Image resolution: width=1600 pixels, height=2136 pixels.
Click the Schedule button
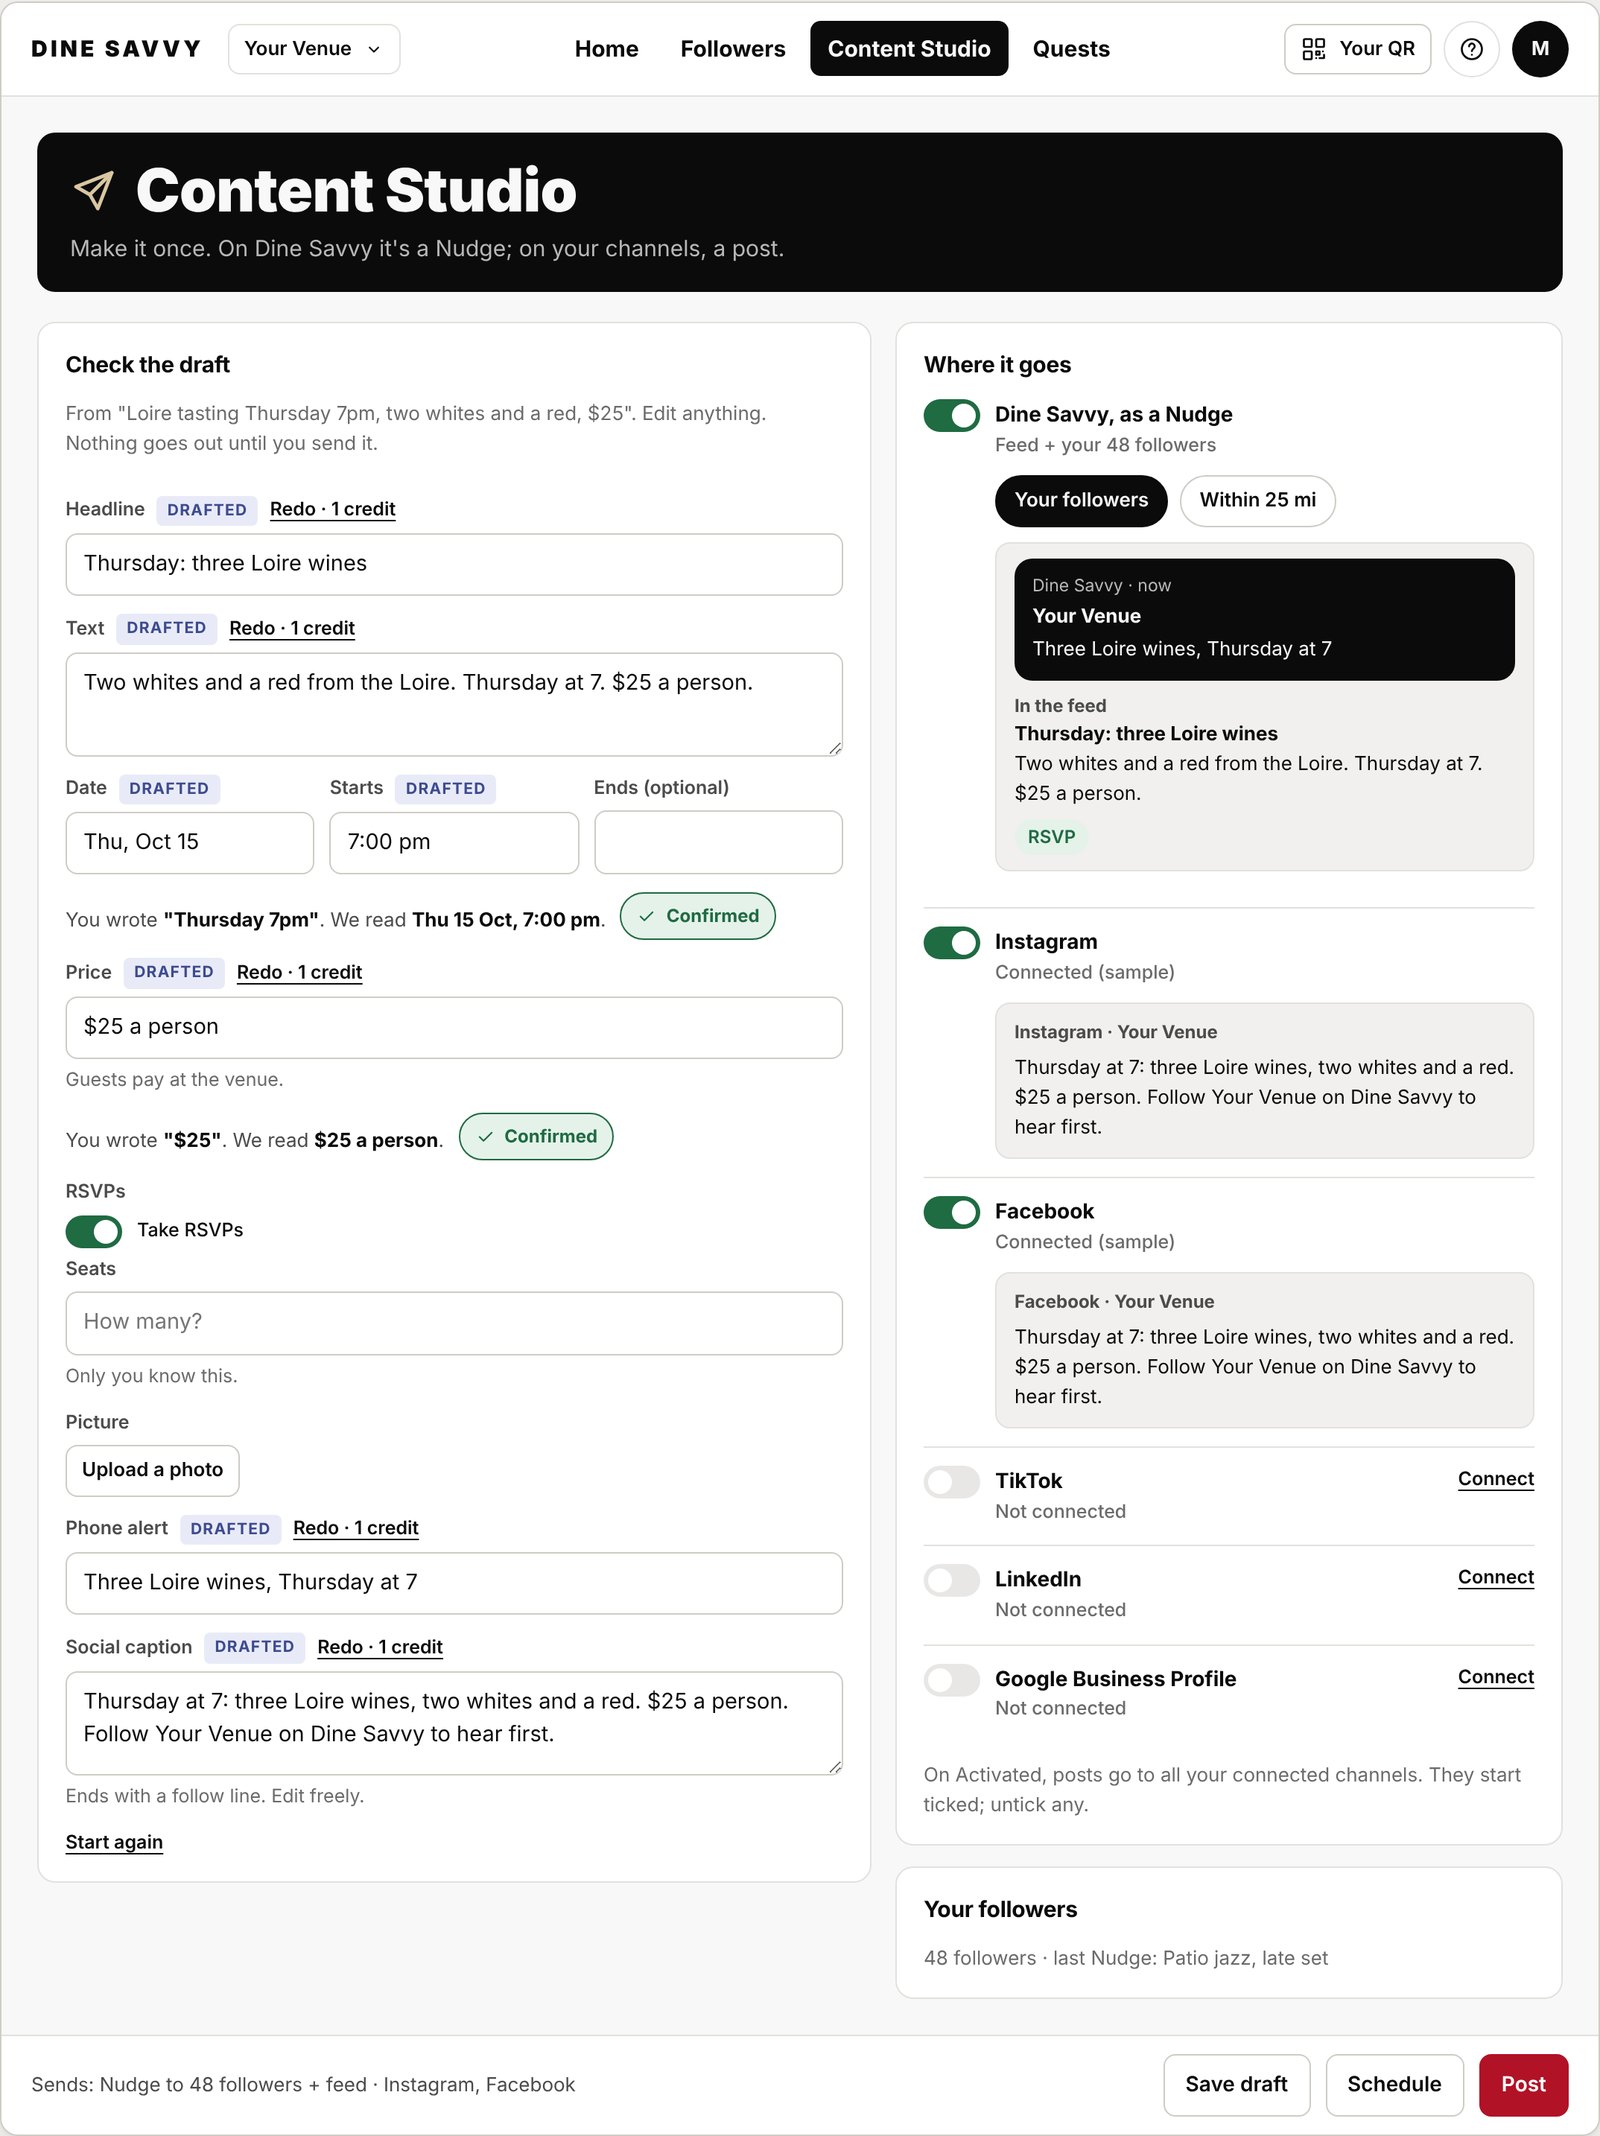pos(1394,2085)
